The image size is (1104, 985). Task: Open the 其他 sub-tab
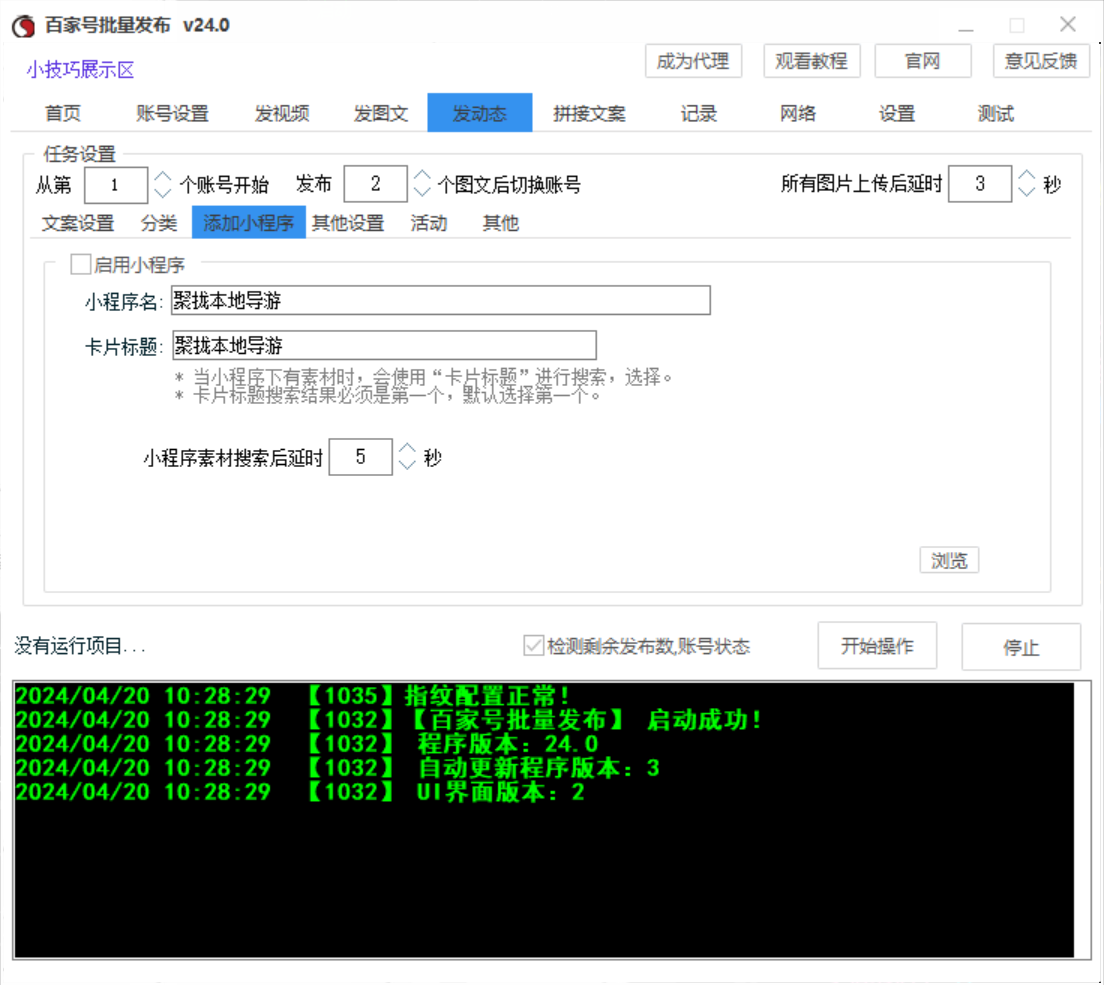click(501, 223)
